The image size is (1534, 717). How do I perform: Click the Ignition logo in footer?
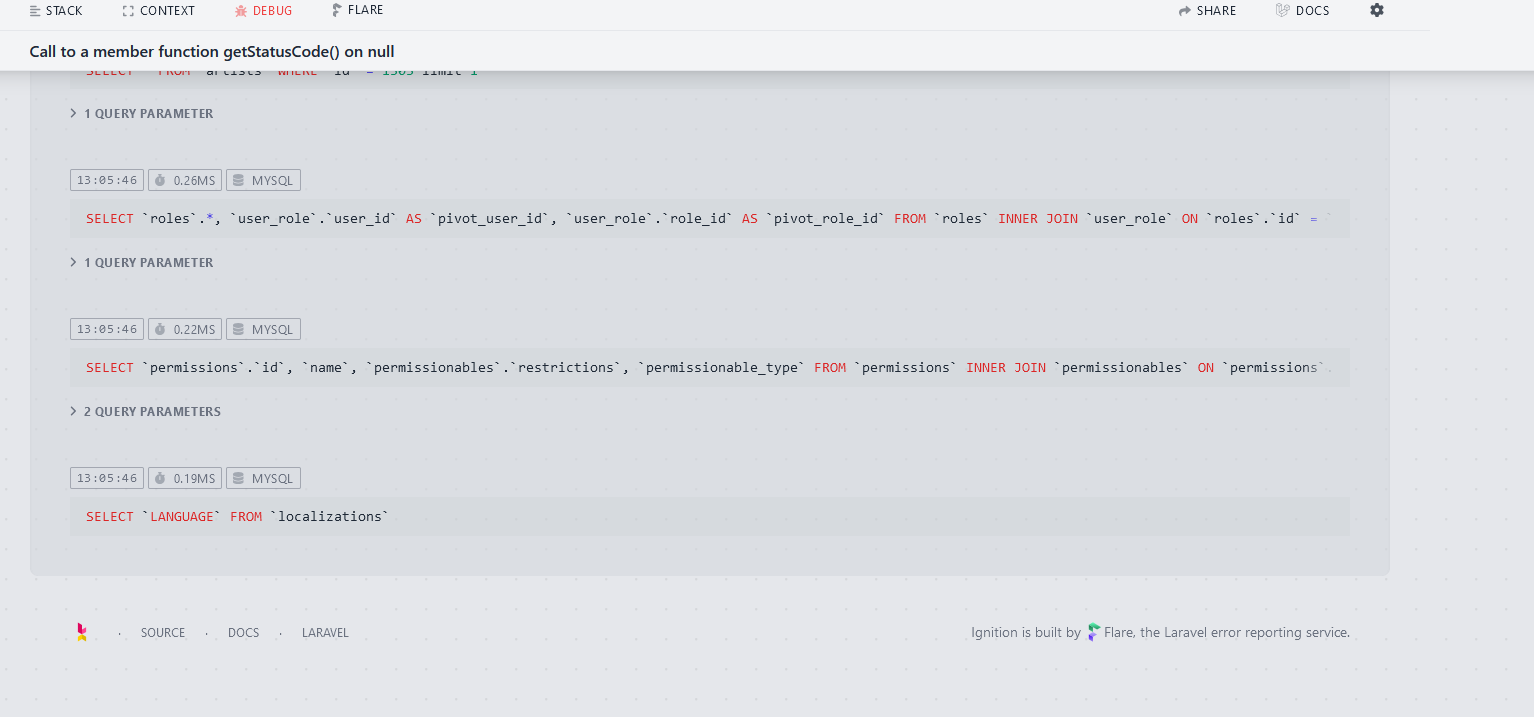(x=82, y=632)
